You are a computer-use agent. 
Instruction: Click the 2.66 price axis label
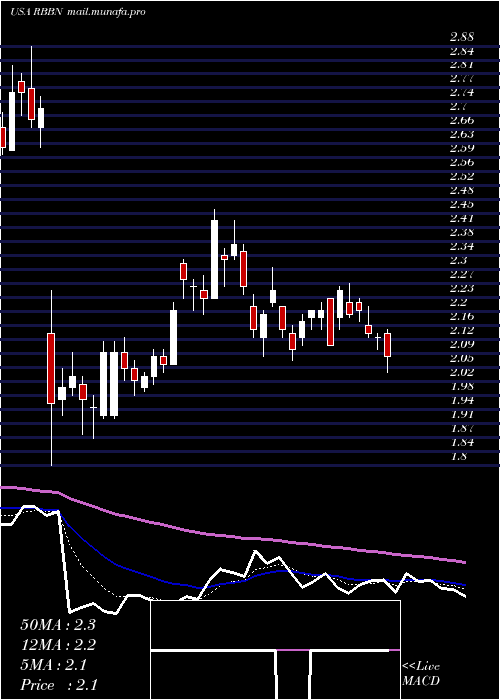[462, 120]
